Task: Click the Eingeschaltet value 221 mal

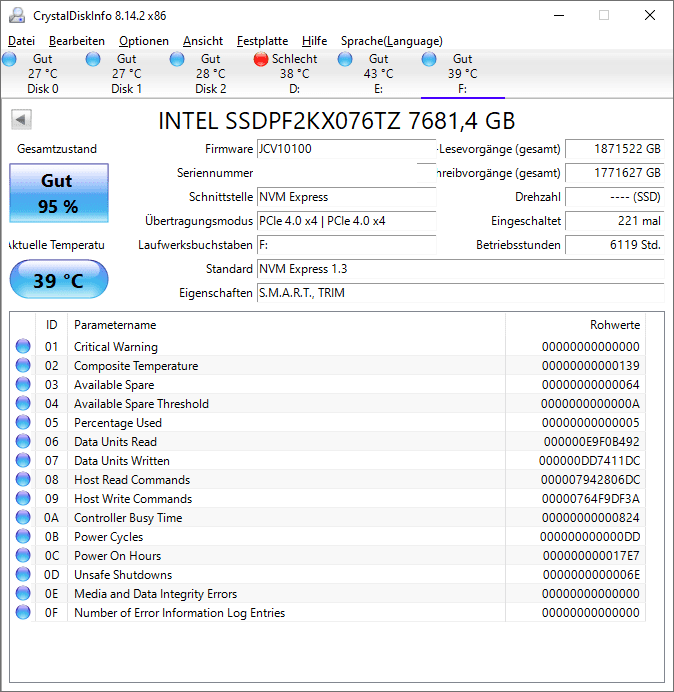Action: click(614, 221)
